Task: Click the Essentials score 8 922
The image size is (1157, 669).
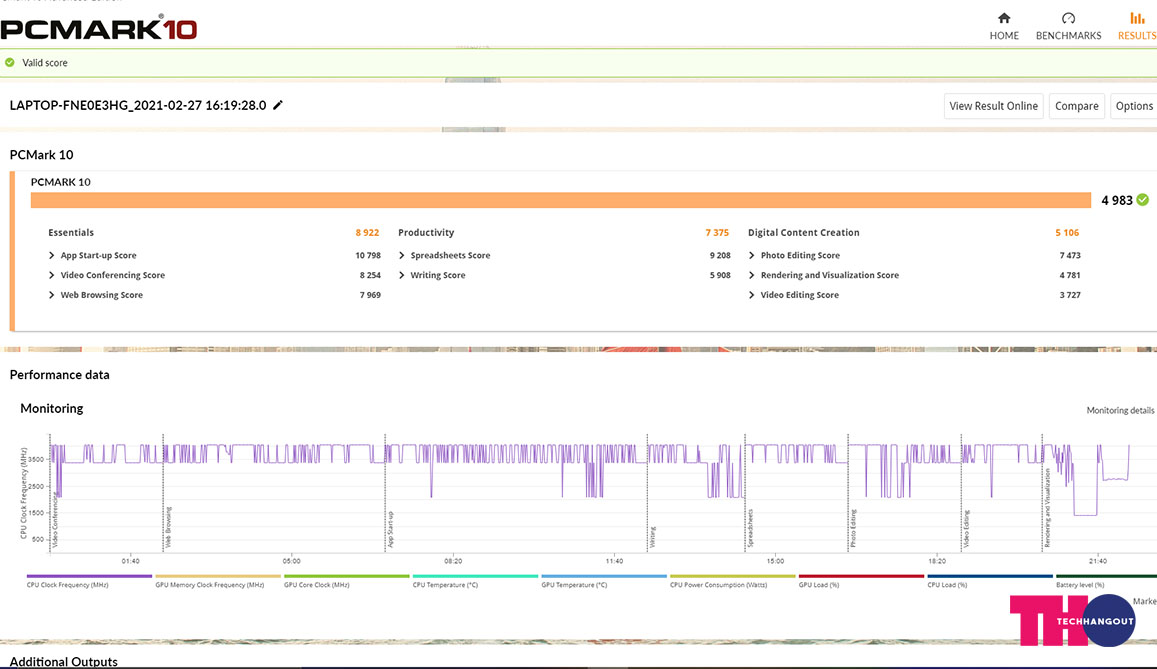Action: (x=367, y=232)
